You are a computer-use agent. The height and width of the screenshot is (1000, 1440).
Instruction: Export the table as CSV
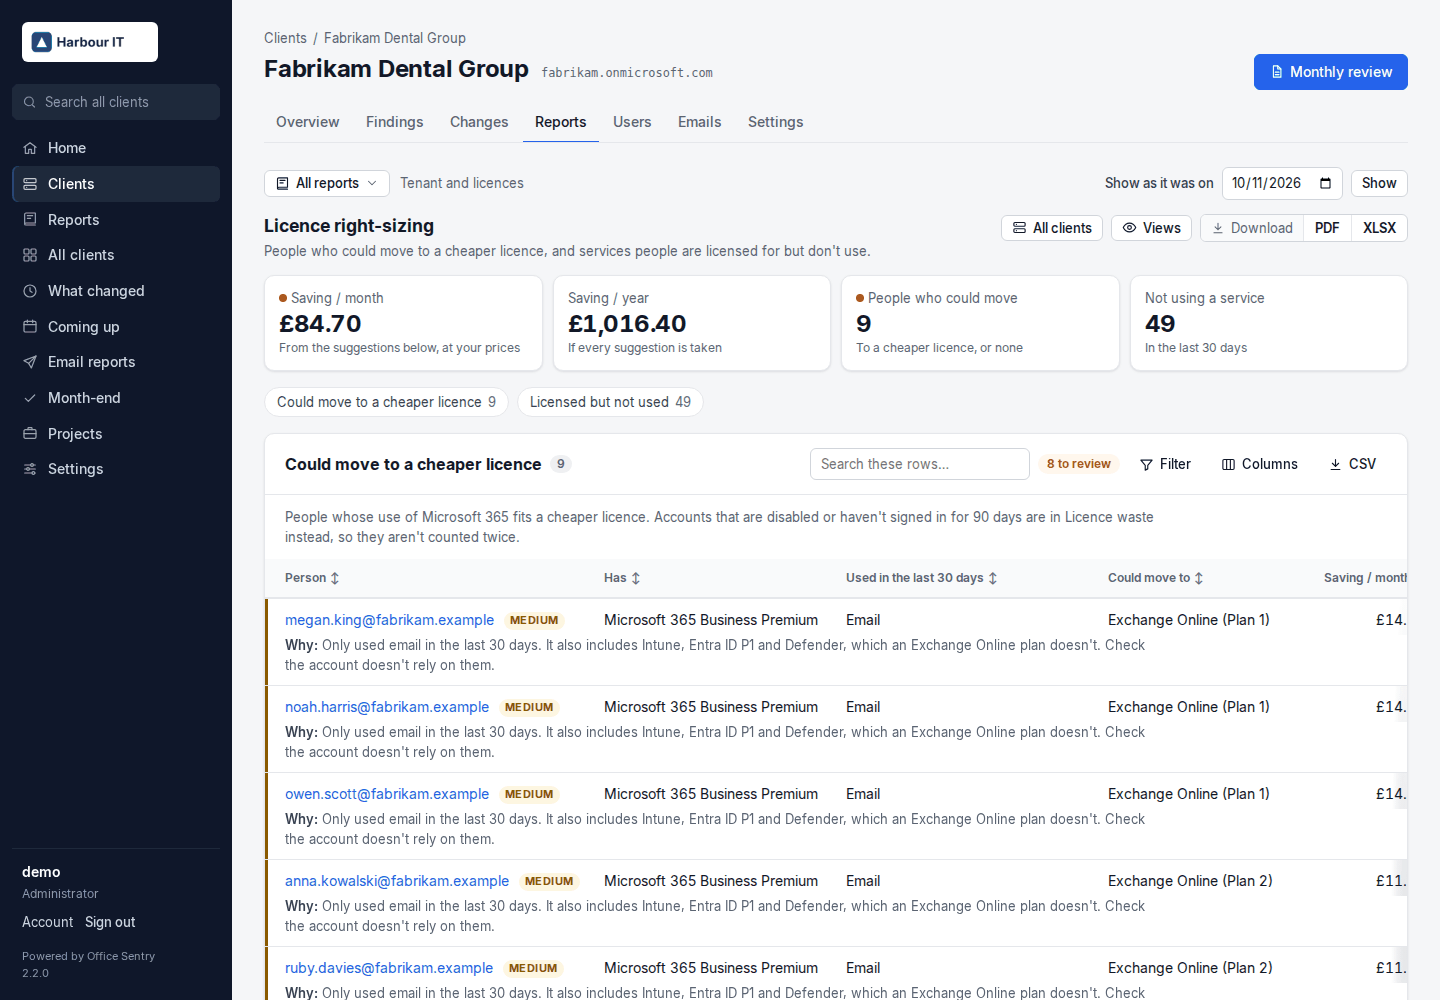click(x=1352, y=464)
